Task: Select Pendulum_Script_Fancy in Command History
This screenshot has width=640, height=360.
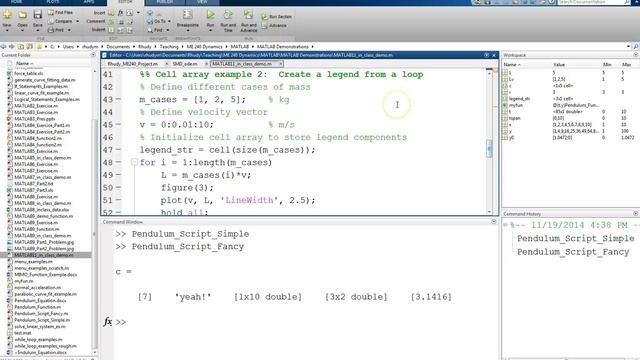Action: click(573, 252)
